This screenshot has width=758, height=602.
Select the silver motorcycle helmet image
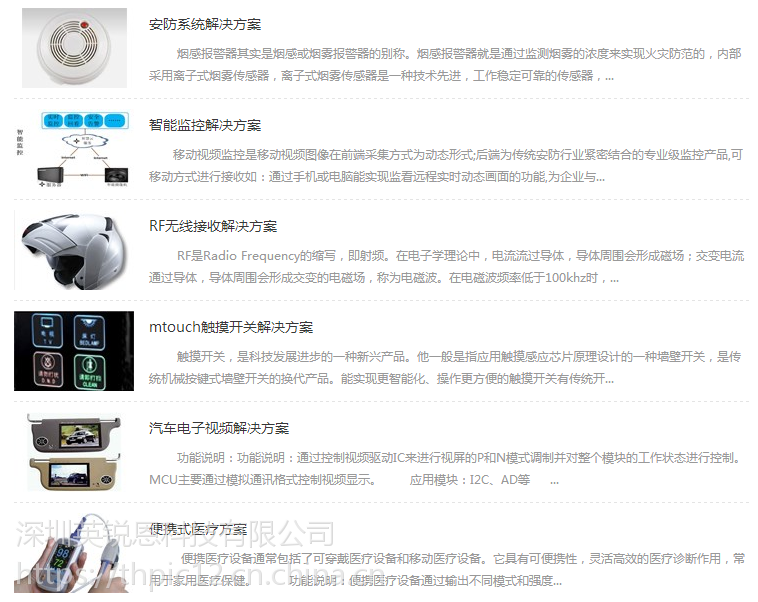[x=74, y=250]
